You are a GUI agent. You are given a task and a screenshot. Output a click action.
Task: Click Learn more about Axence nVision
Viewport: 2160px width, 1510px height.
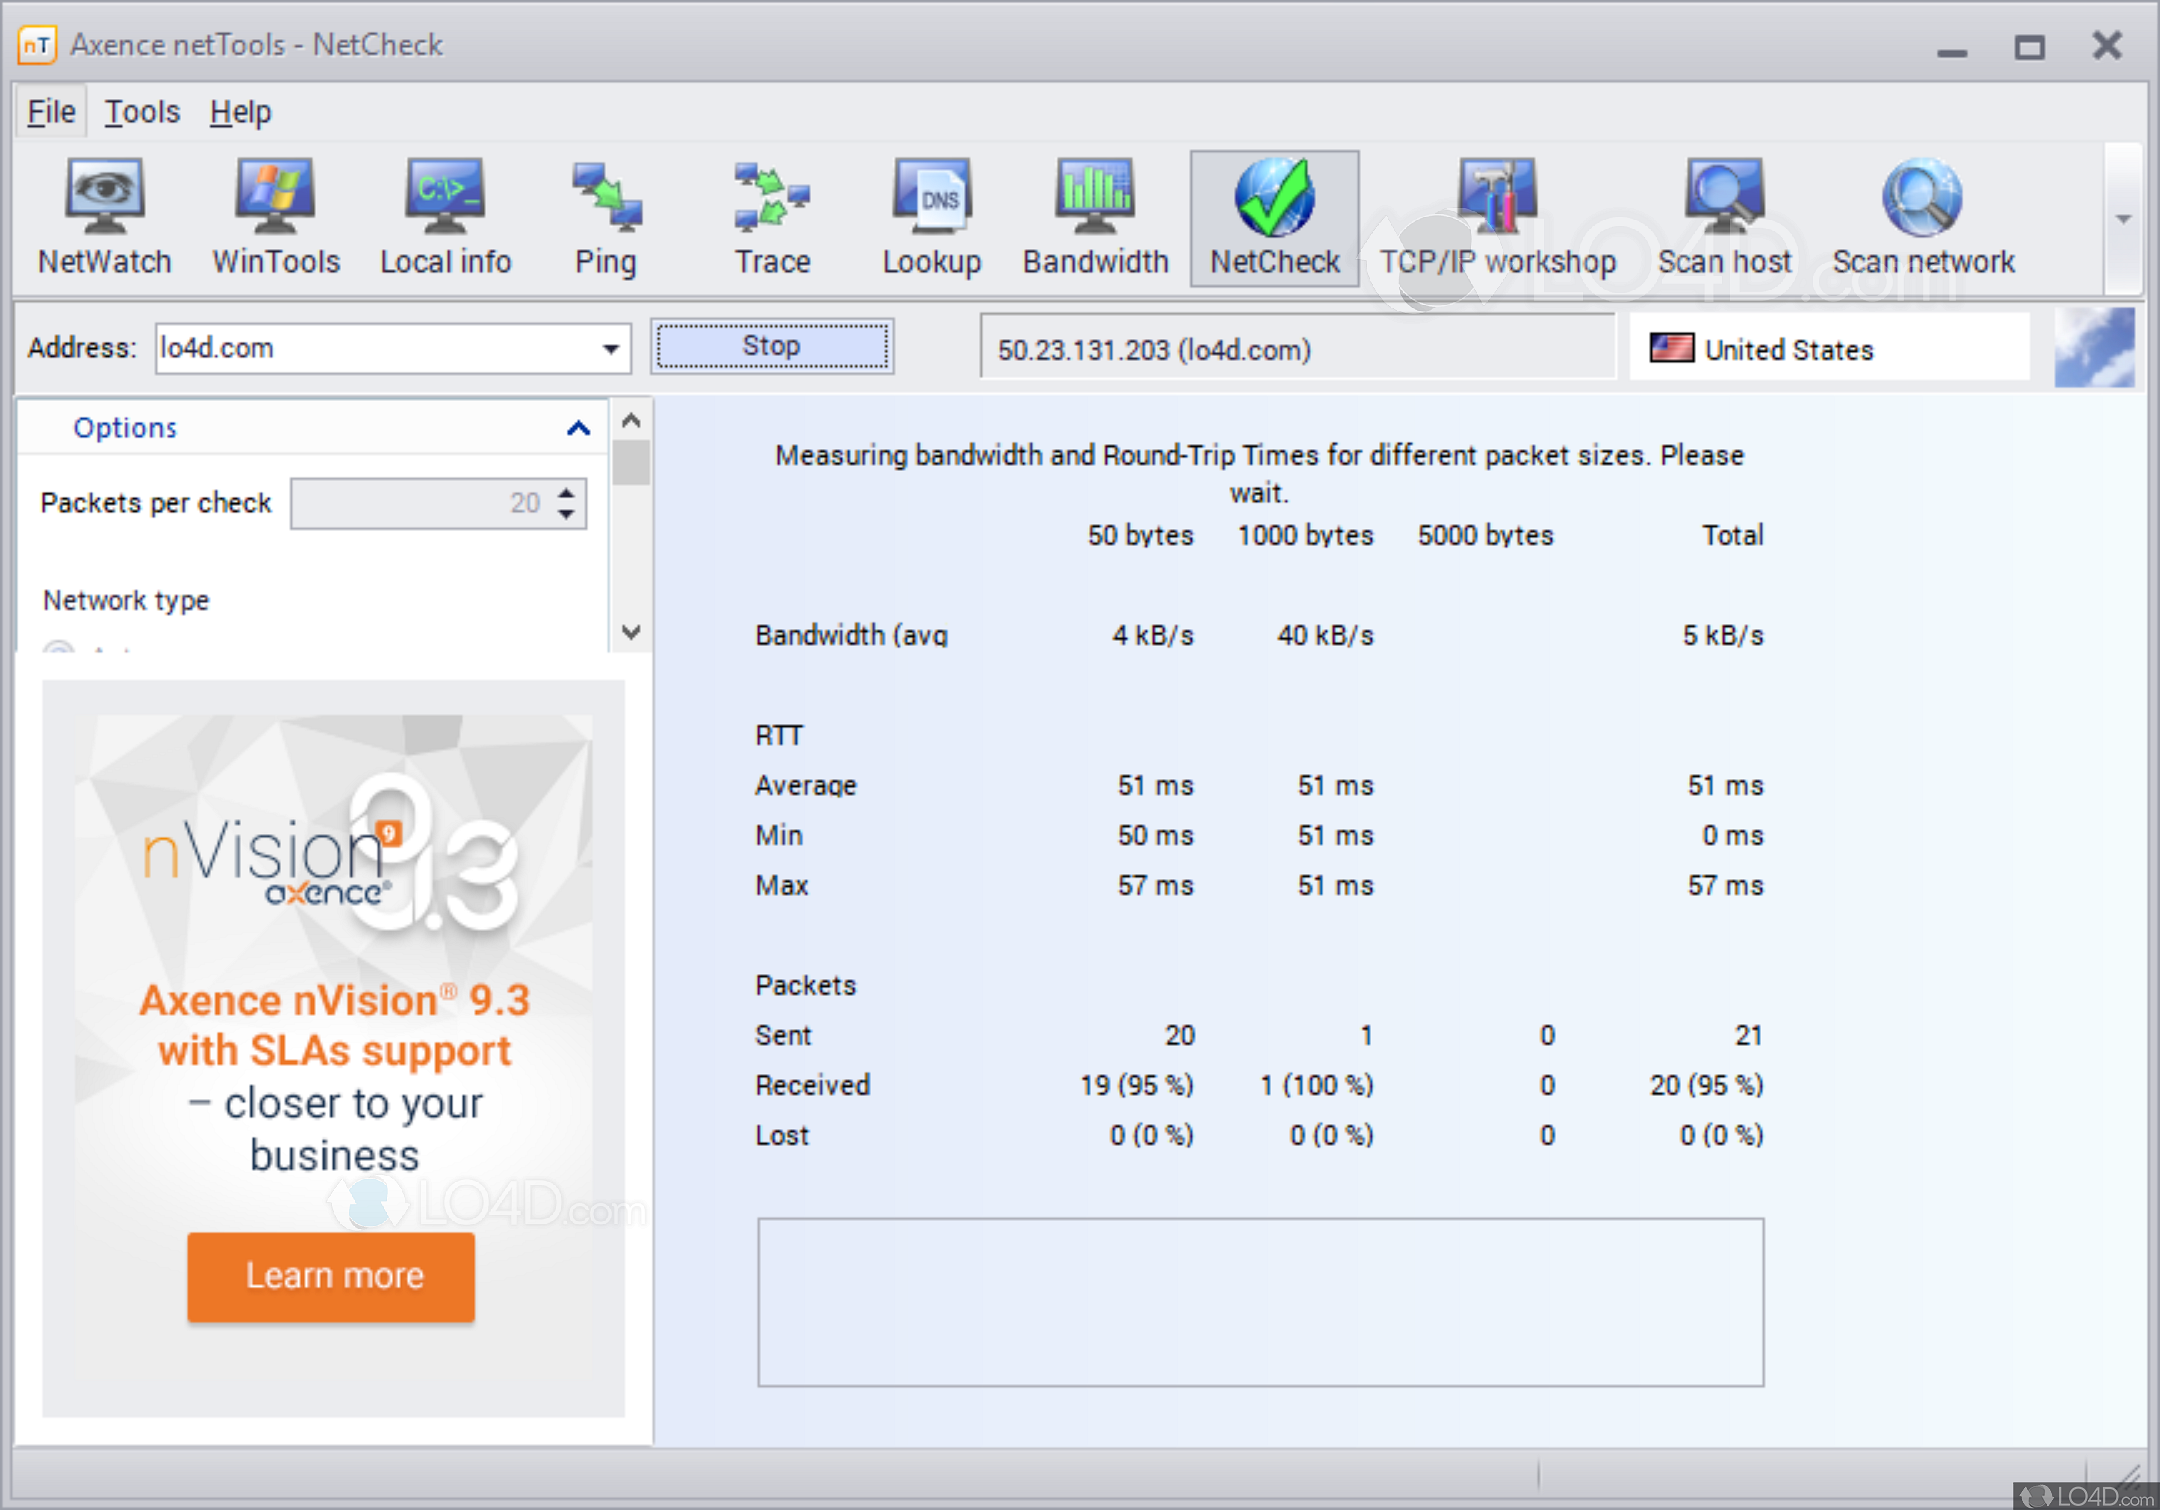(332, 1276)
